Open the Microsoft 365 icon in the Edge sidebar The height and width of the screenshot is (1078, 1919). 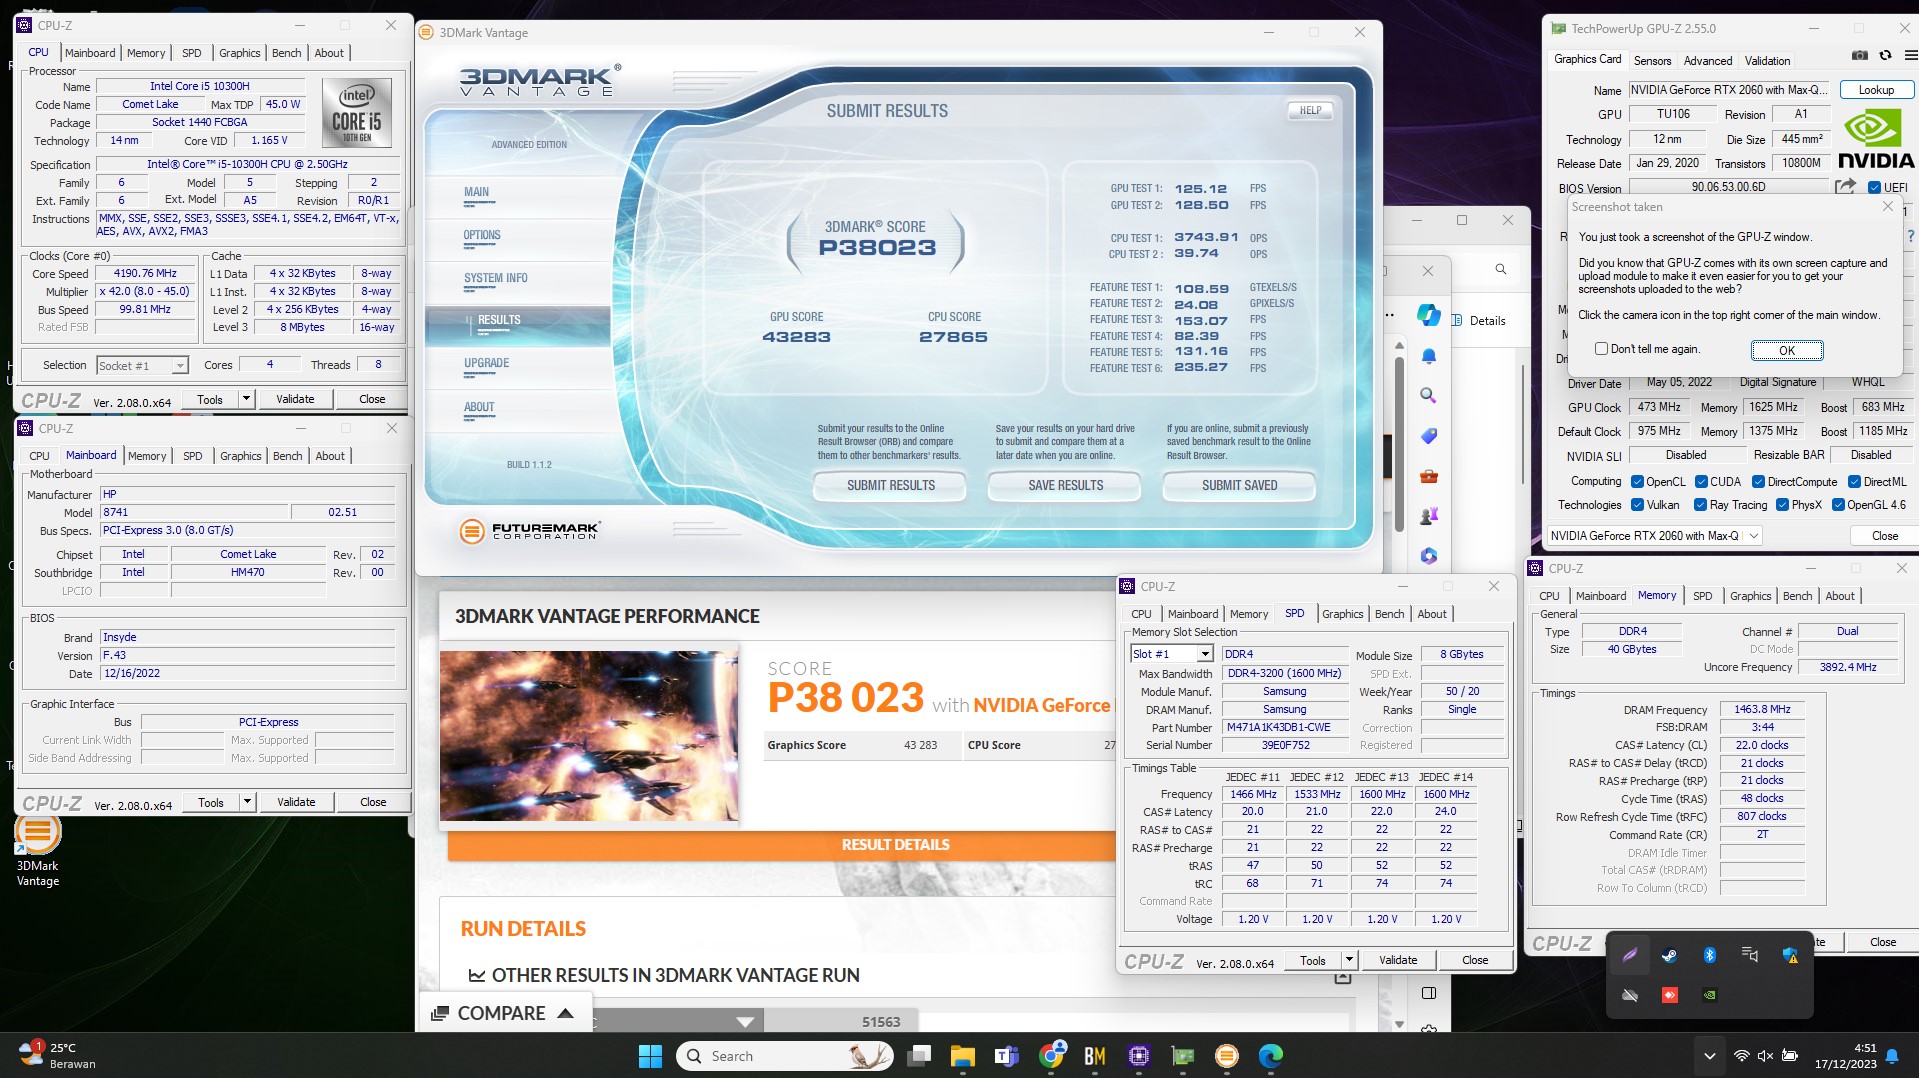coord(1428,556)
